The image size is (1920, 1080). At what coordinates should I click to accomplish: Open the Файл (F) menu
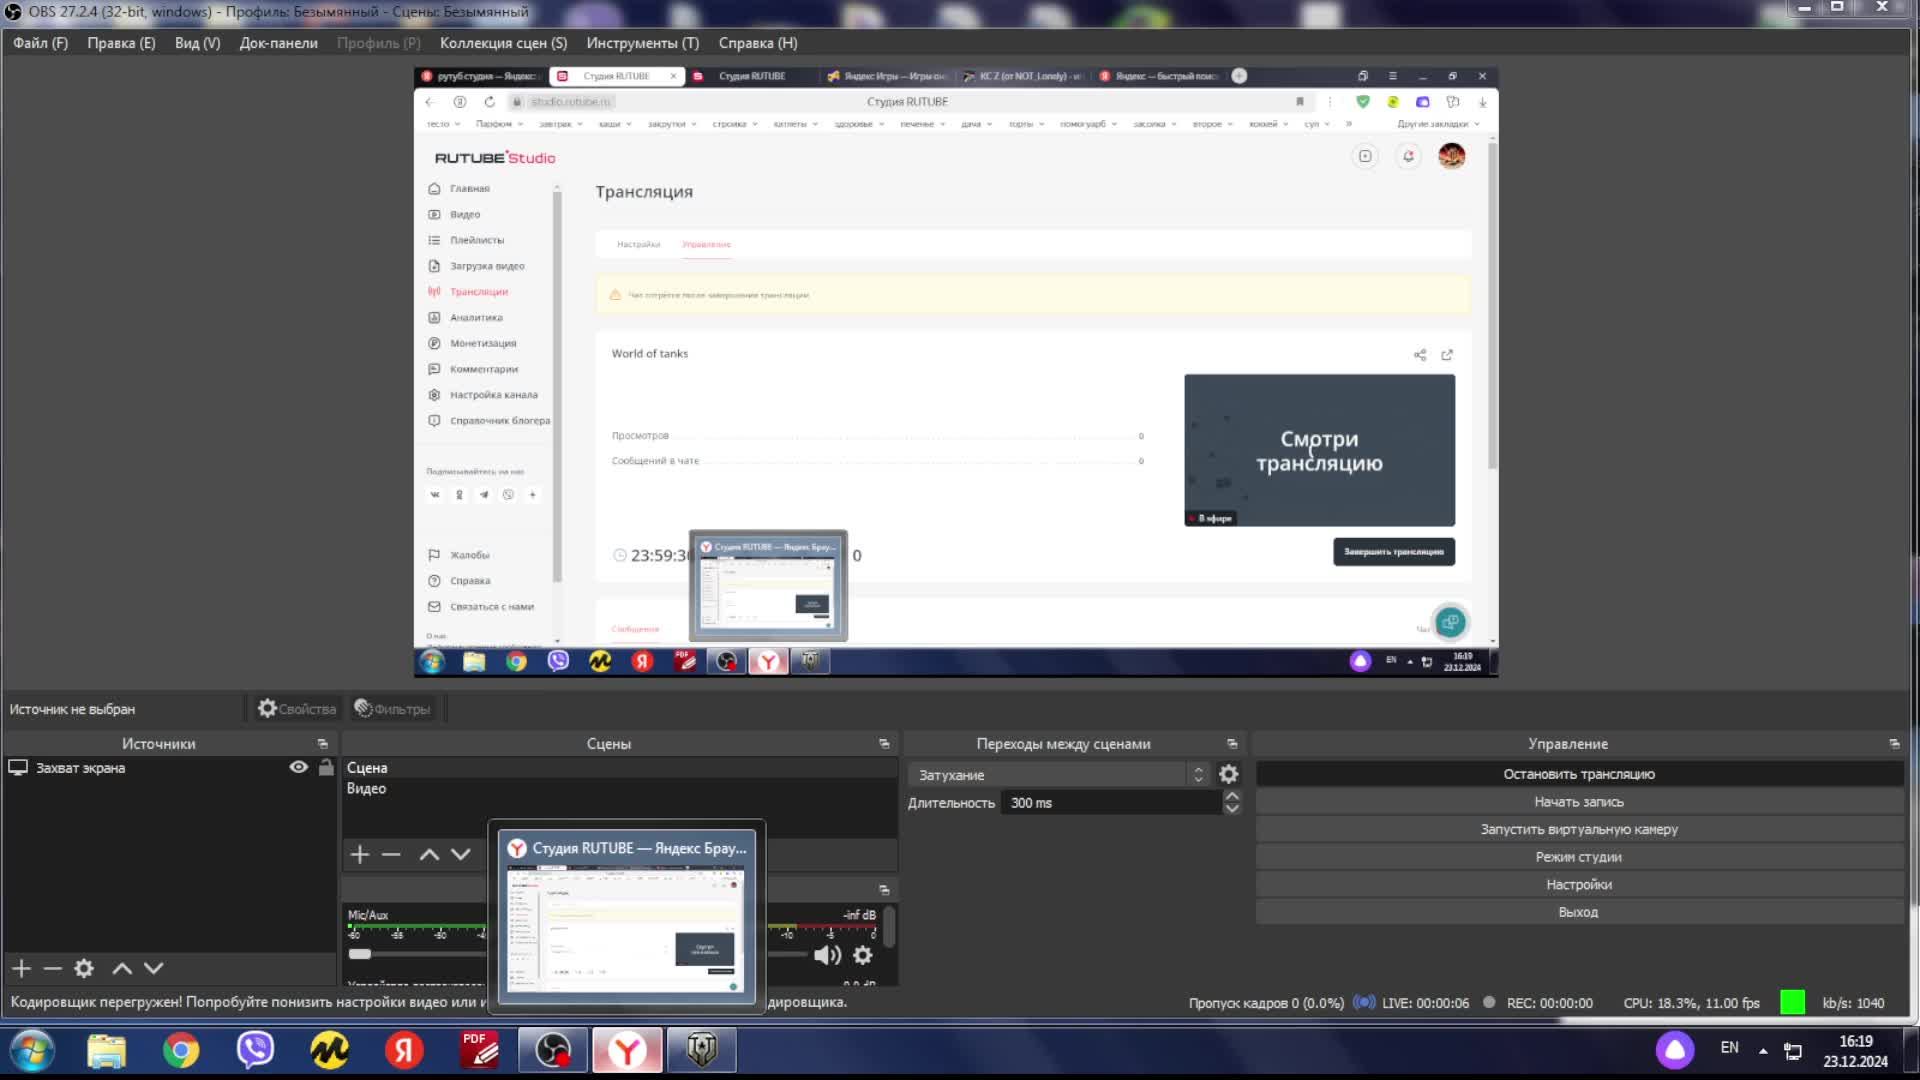coord(40,43)
